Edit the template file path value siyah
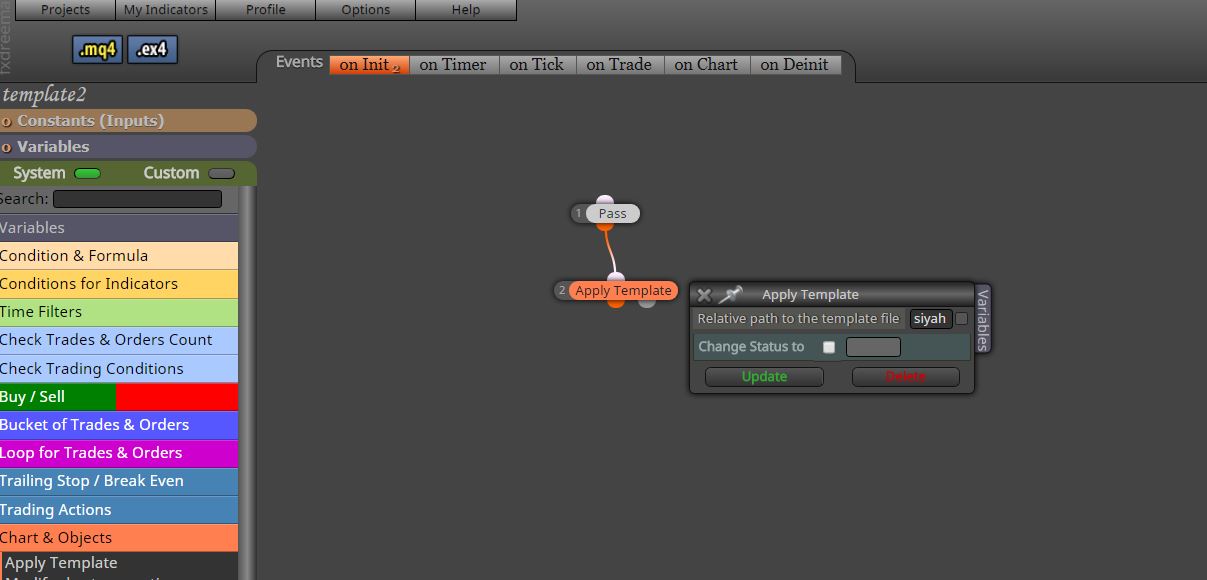The image size is (1207, 580). click(930, 319)
